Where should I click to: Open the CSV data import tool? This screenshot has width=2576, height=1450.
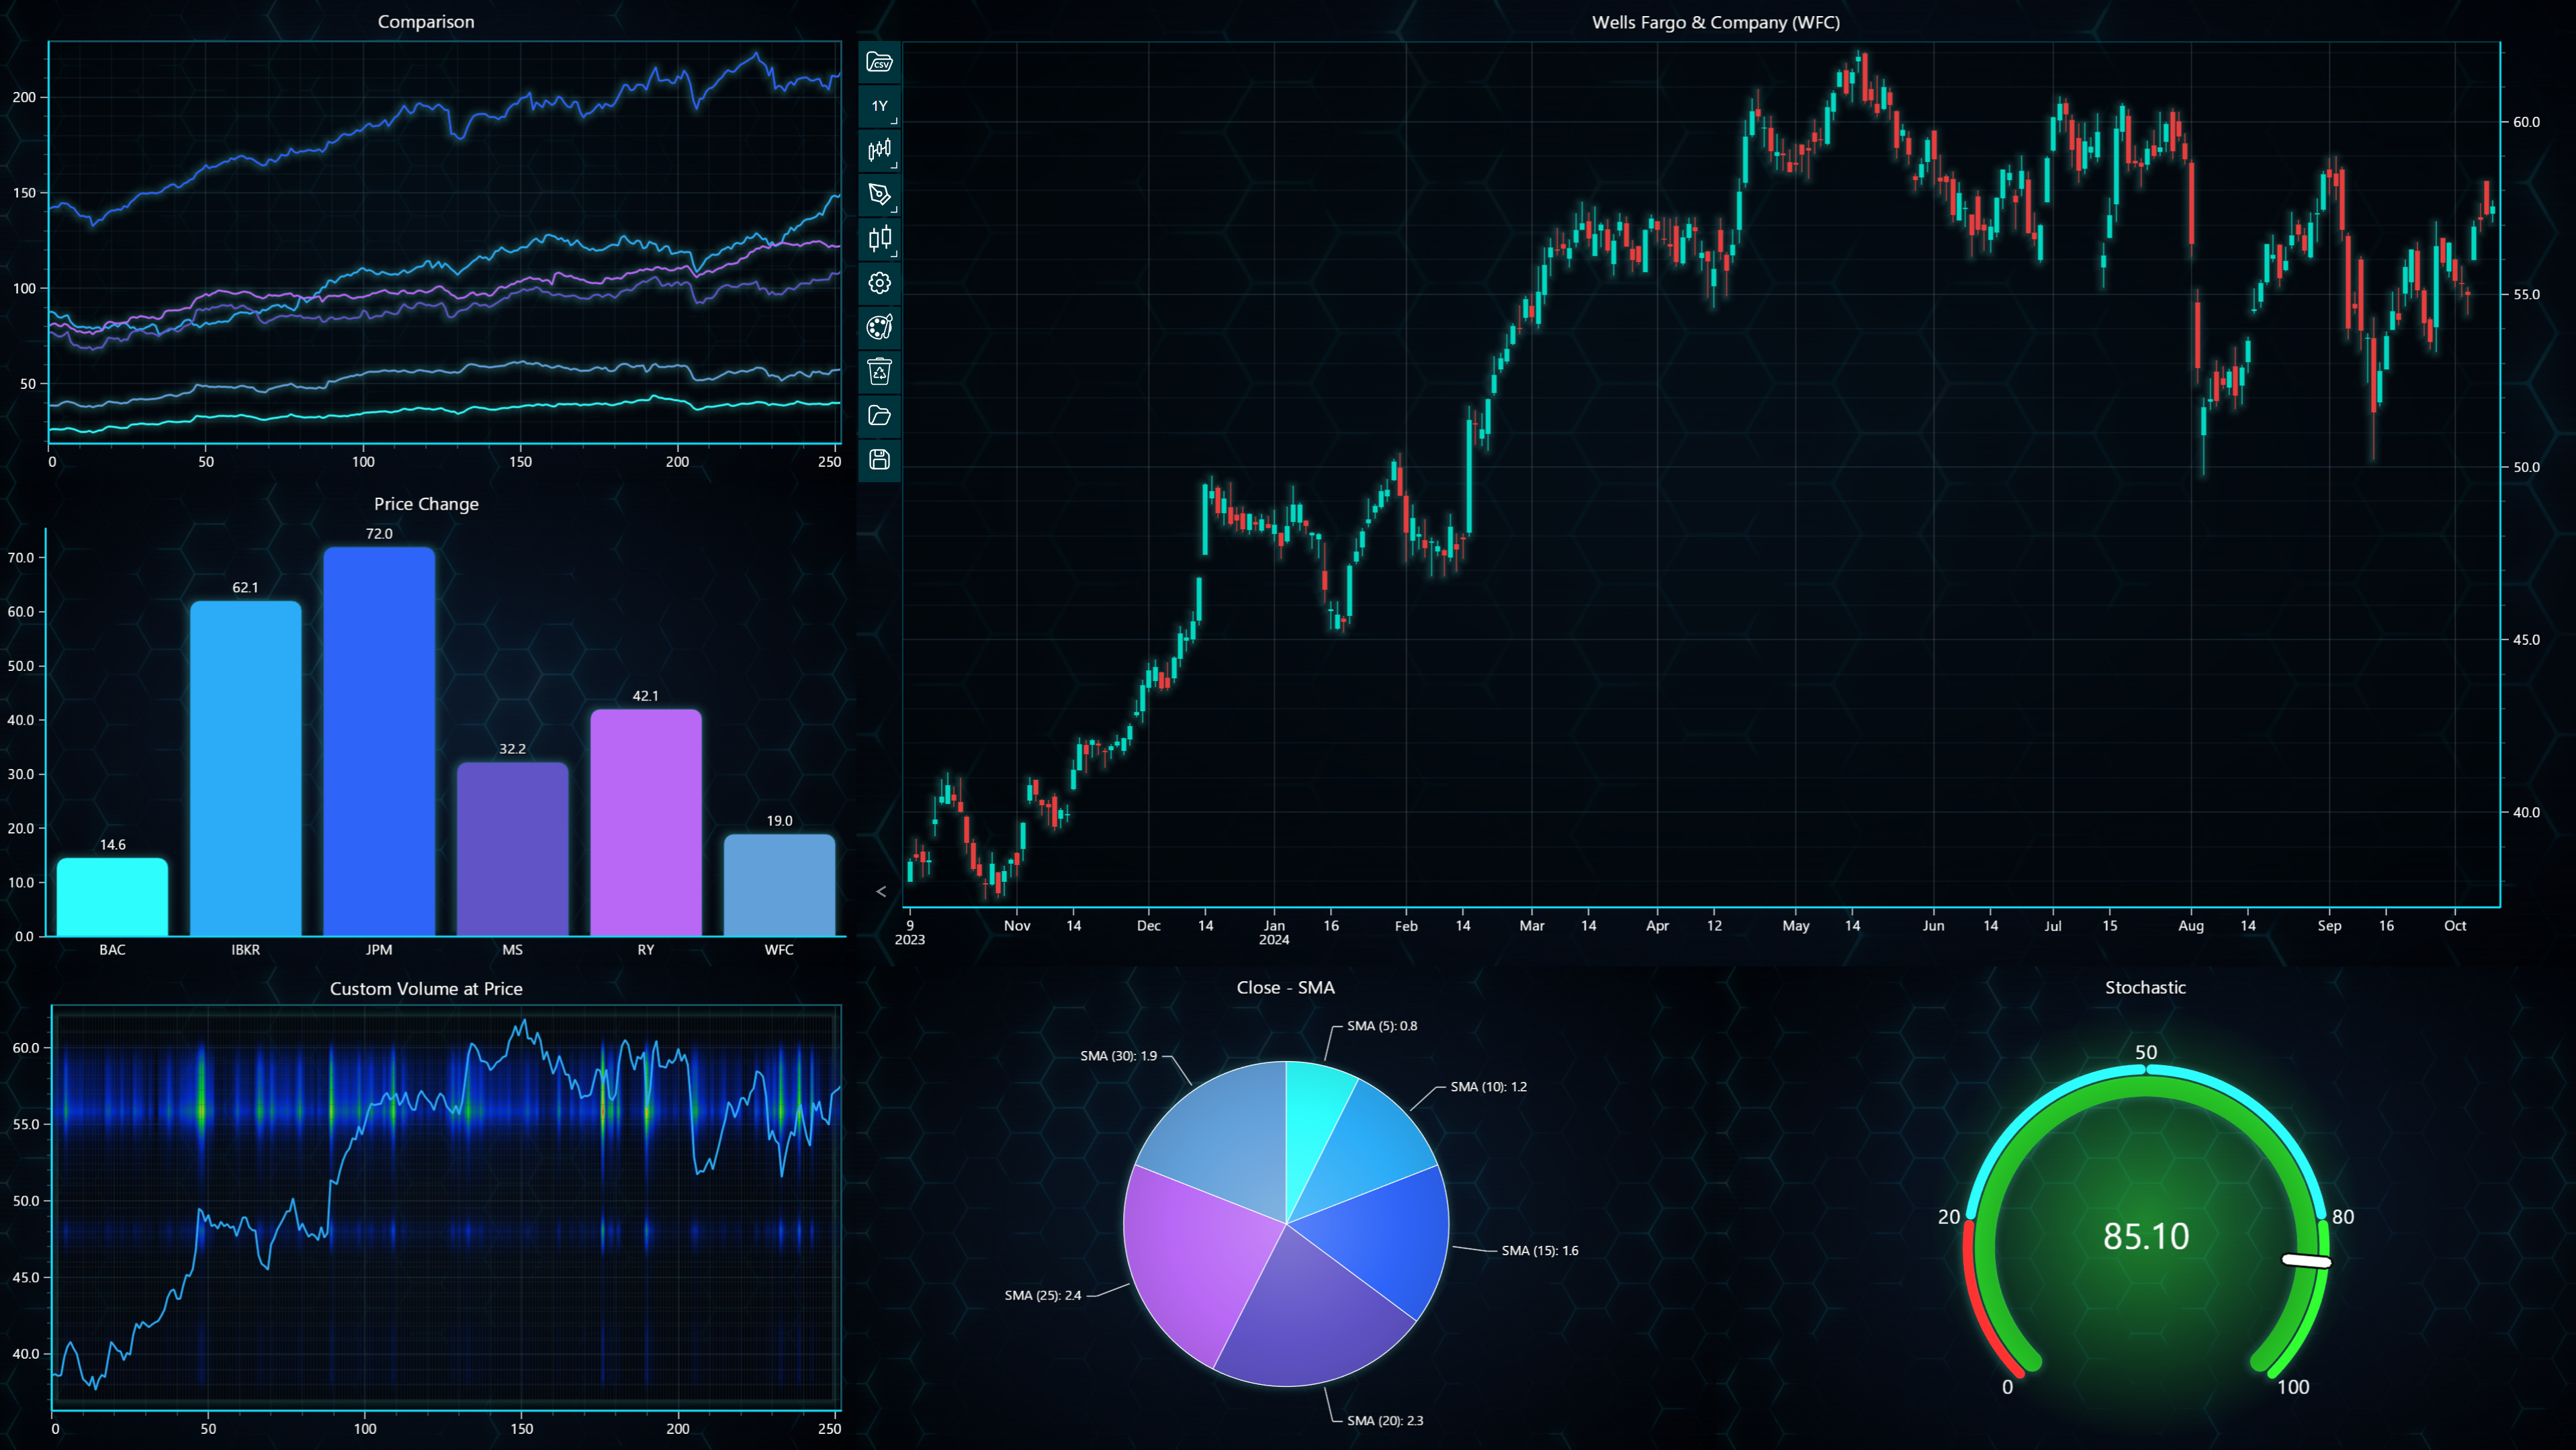pos(879,63)
